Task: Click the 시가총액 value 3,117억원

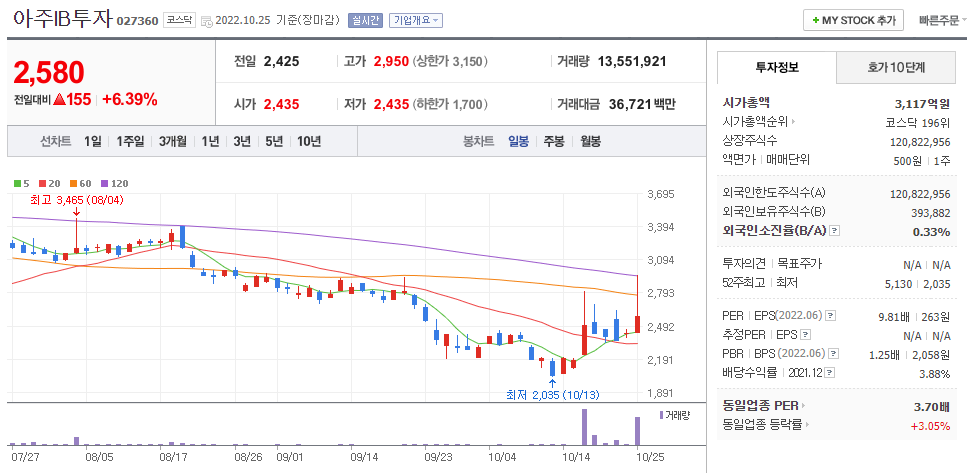Action: [922, 103]
